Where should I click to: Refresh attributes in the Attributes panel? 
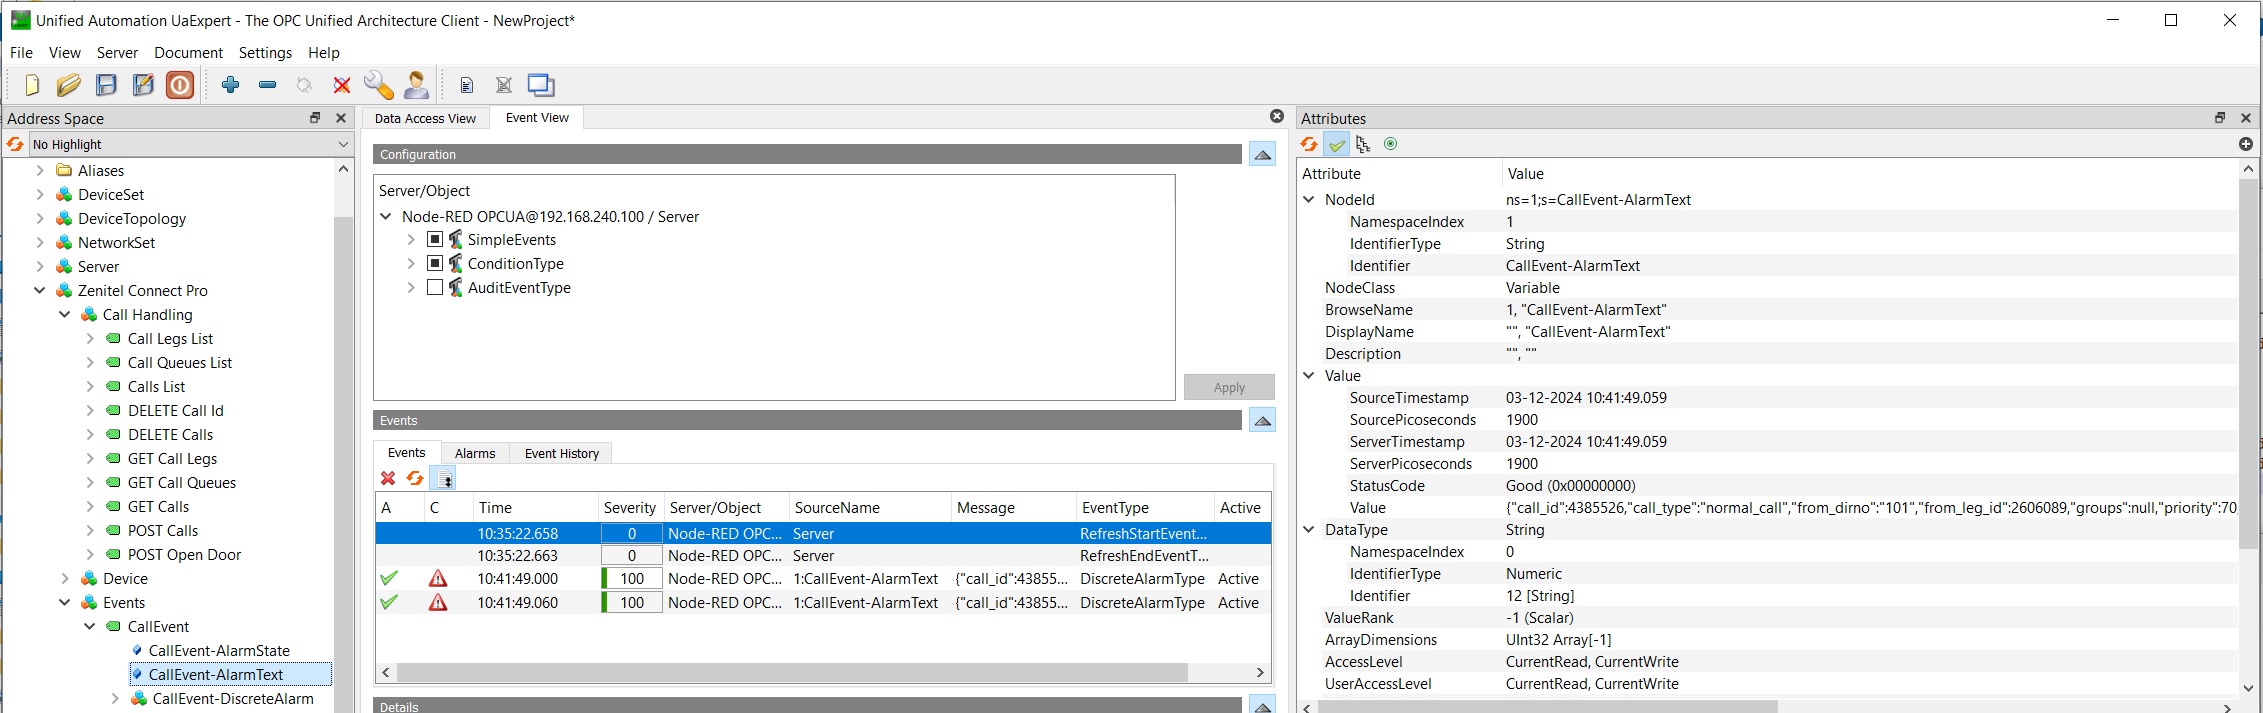click(x=1308, y=144)
